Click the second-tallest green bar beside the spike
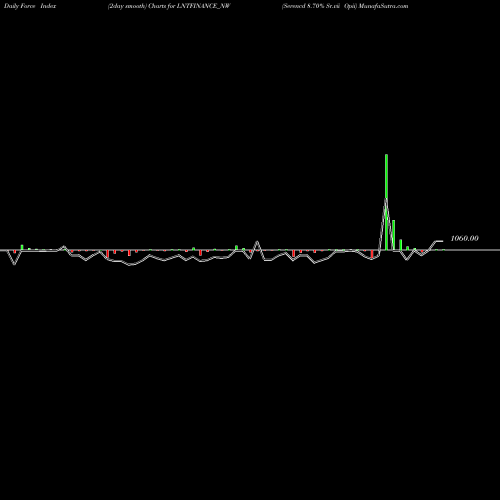The width and height of the screenshot is (500, 500). click(394, 235)
